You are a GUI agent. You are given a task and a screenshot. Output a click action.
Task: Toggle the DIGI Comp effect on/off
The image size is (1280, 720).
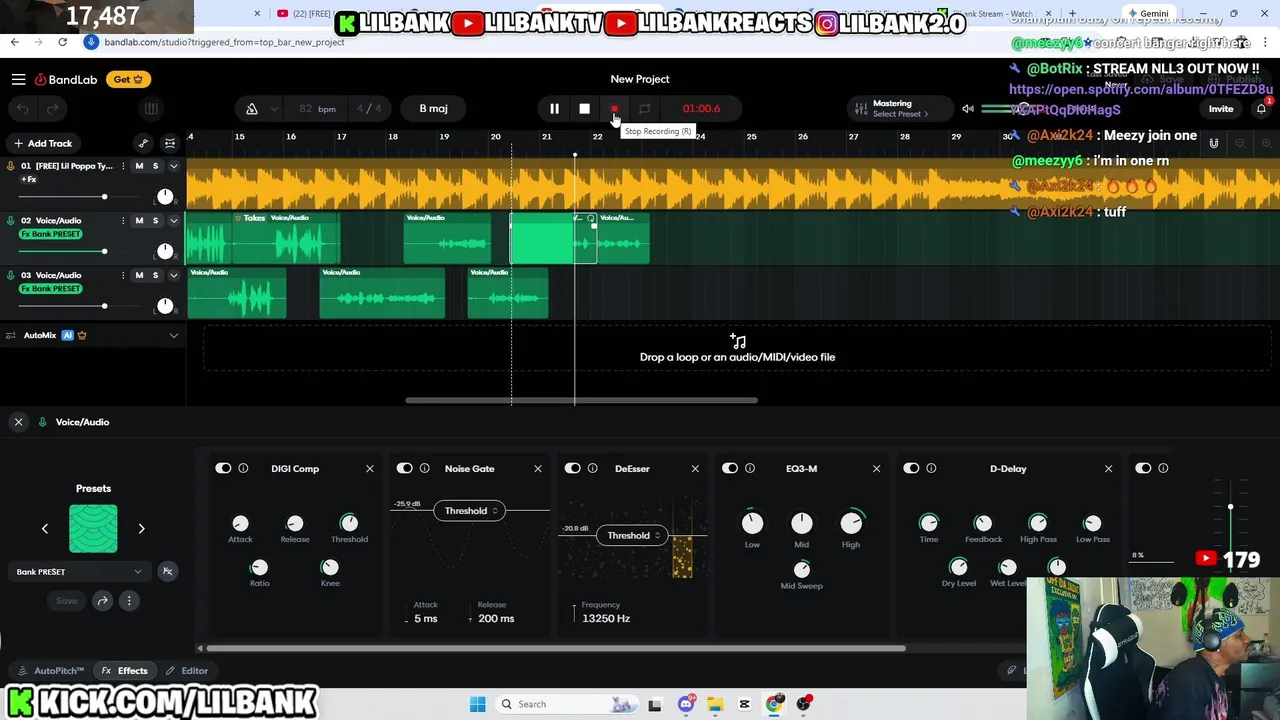[x=223, y=468]
